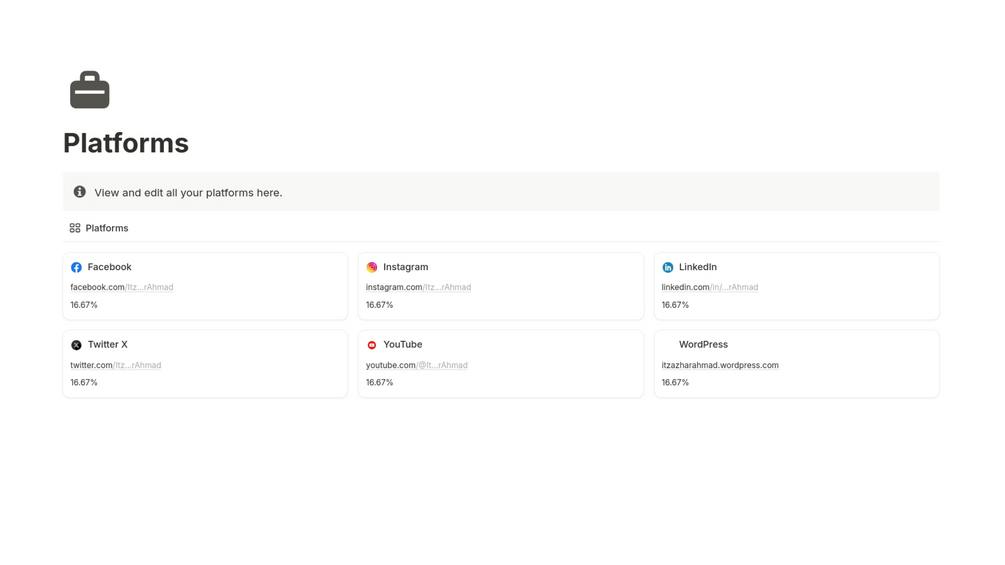Viewport: 1005px width, 565px height.
Task: Click the Facebook logo icon
Action: [76, 268]
